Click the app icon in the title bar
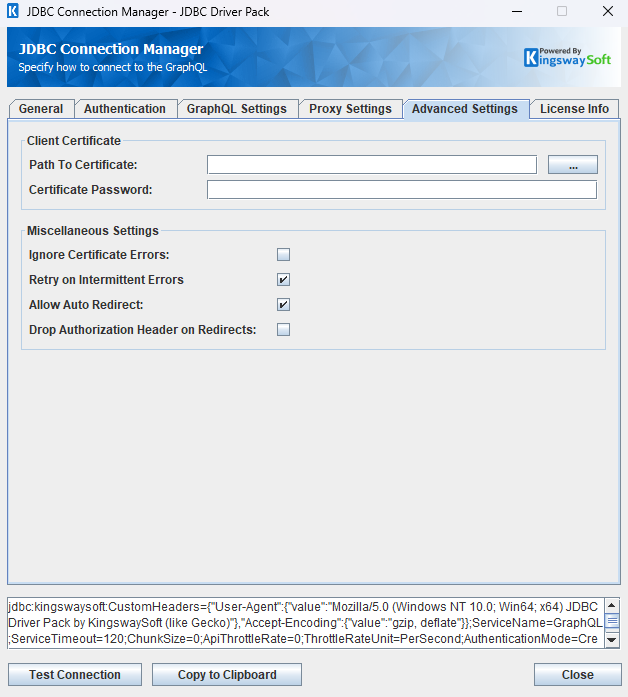 (13, 11)
